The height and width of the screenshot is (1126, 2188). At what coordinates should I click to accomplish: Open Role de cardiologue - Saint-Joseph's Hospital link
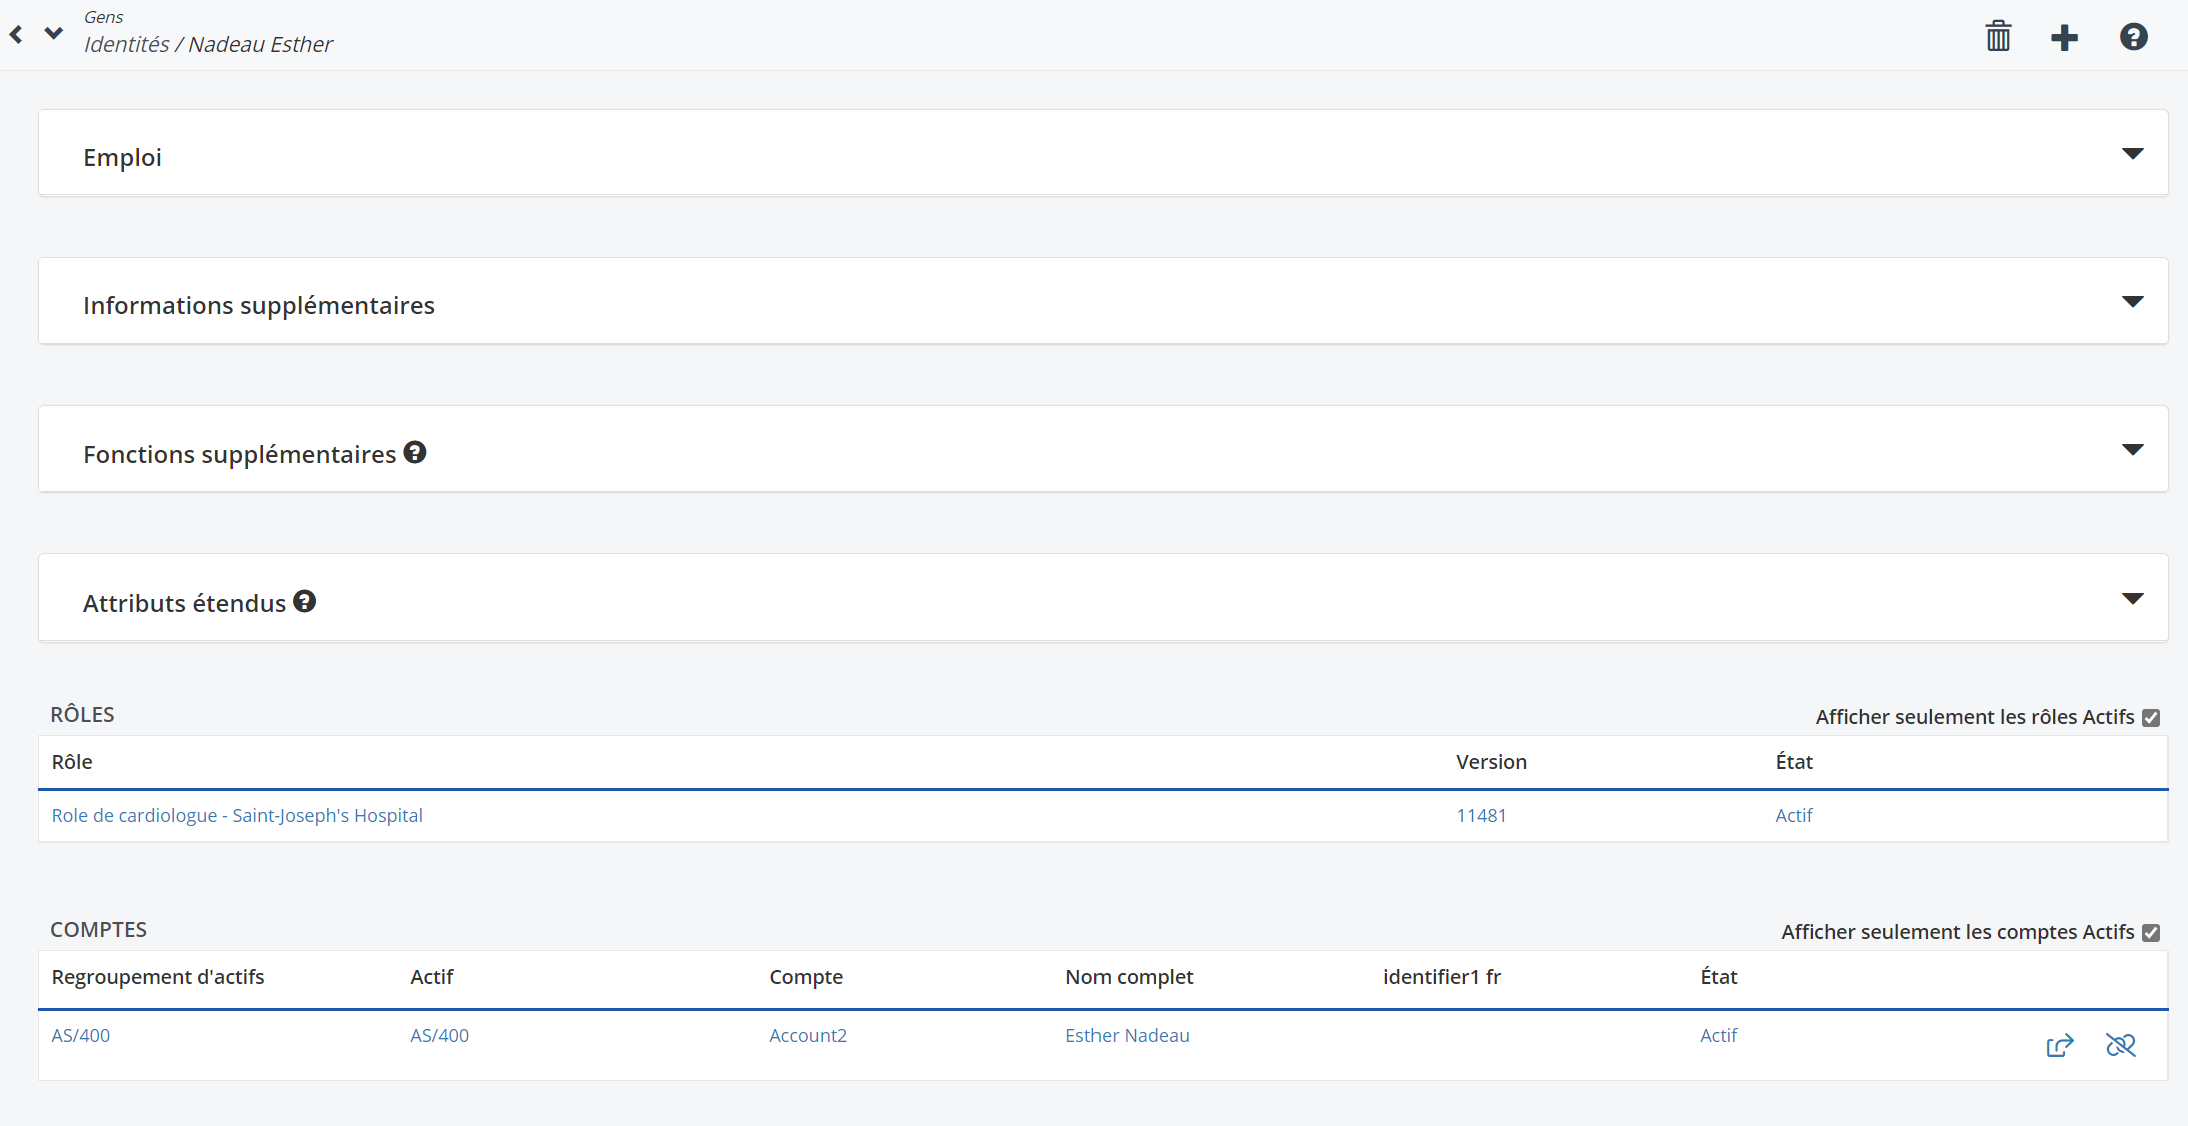coord(237,815)
